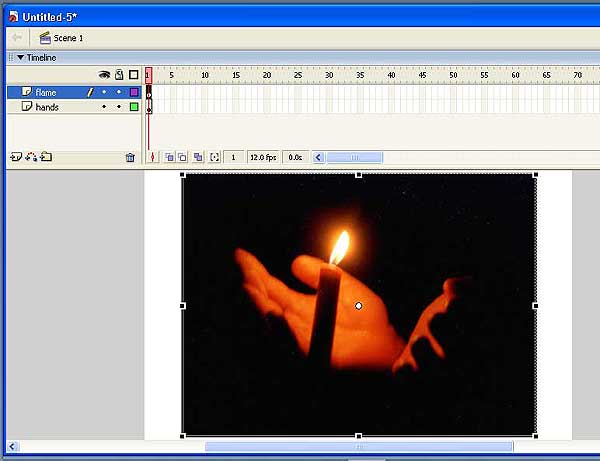Delete layer using the trash can icon
The height and width of the screenshot is (461, 600).
[x=130, y=157]
